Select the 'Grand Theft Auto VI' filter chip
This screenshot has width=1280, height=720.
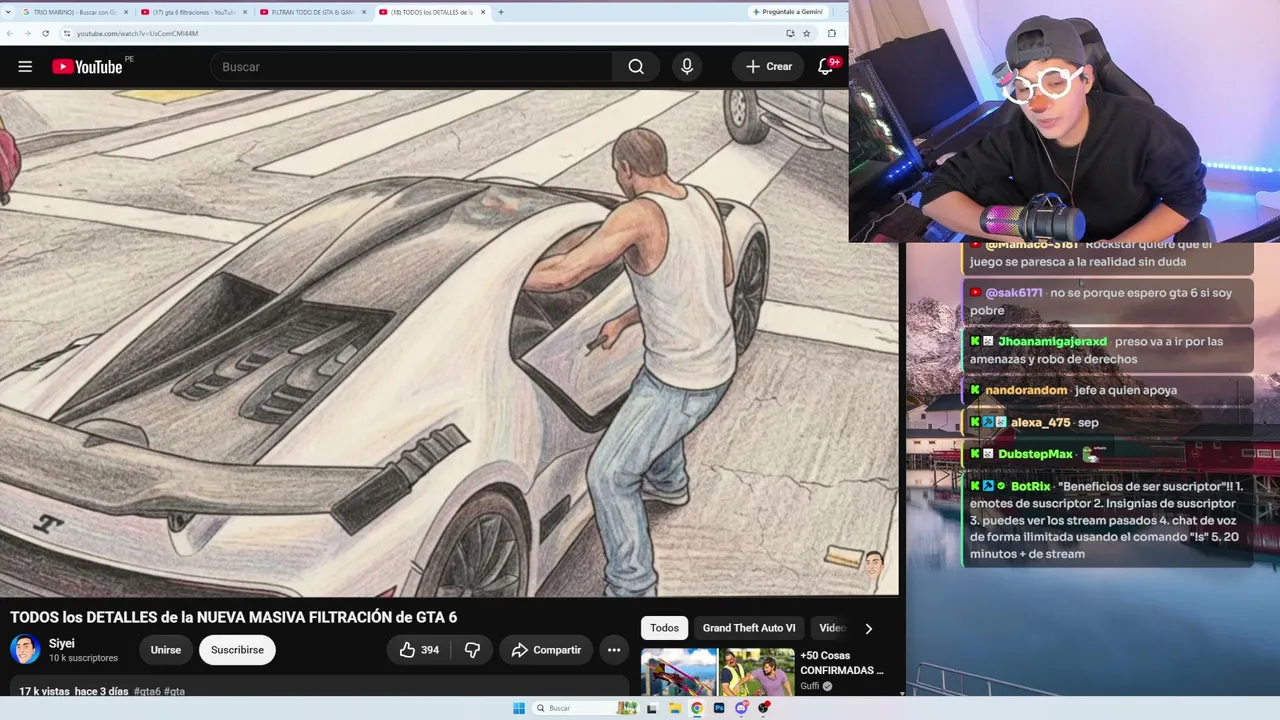749,628
